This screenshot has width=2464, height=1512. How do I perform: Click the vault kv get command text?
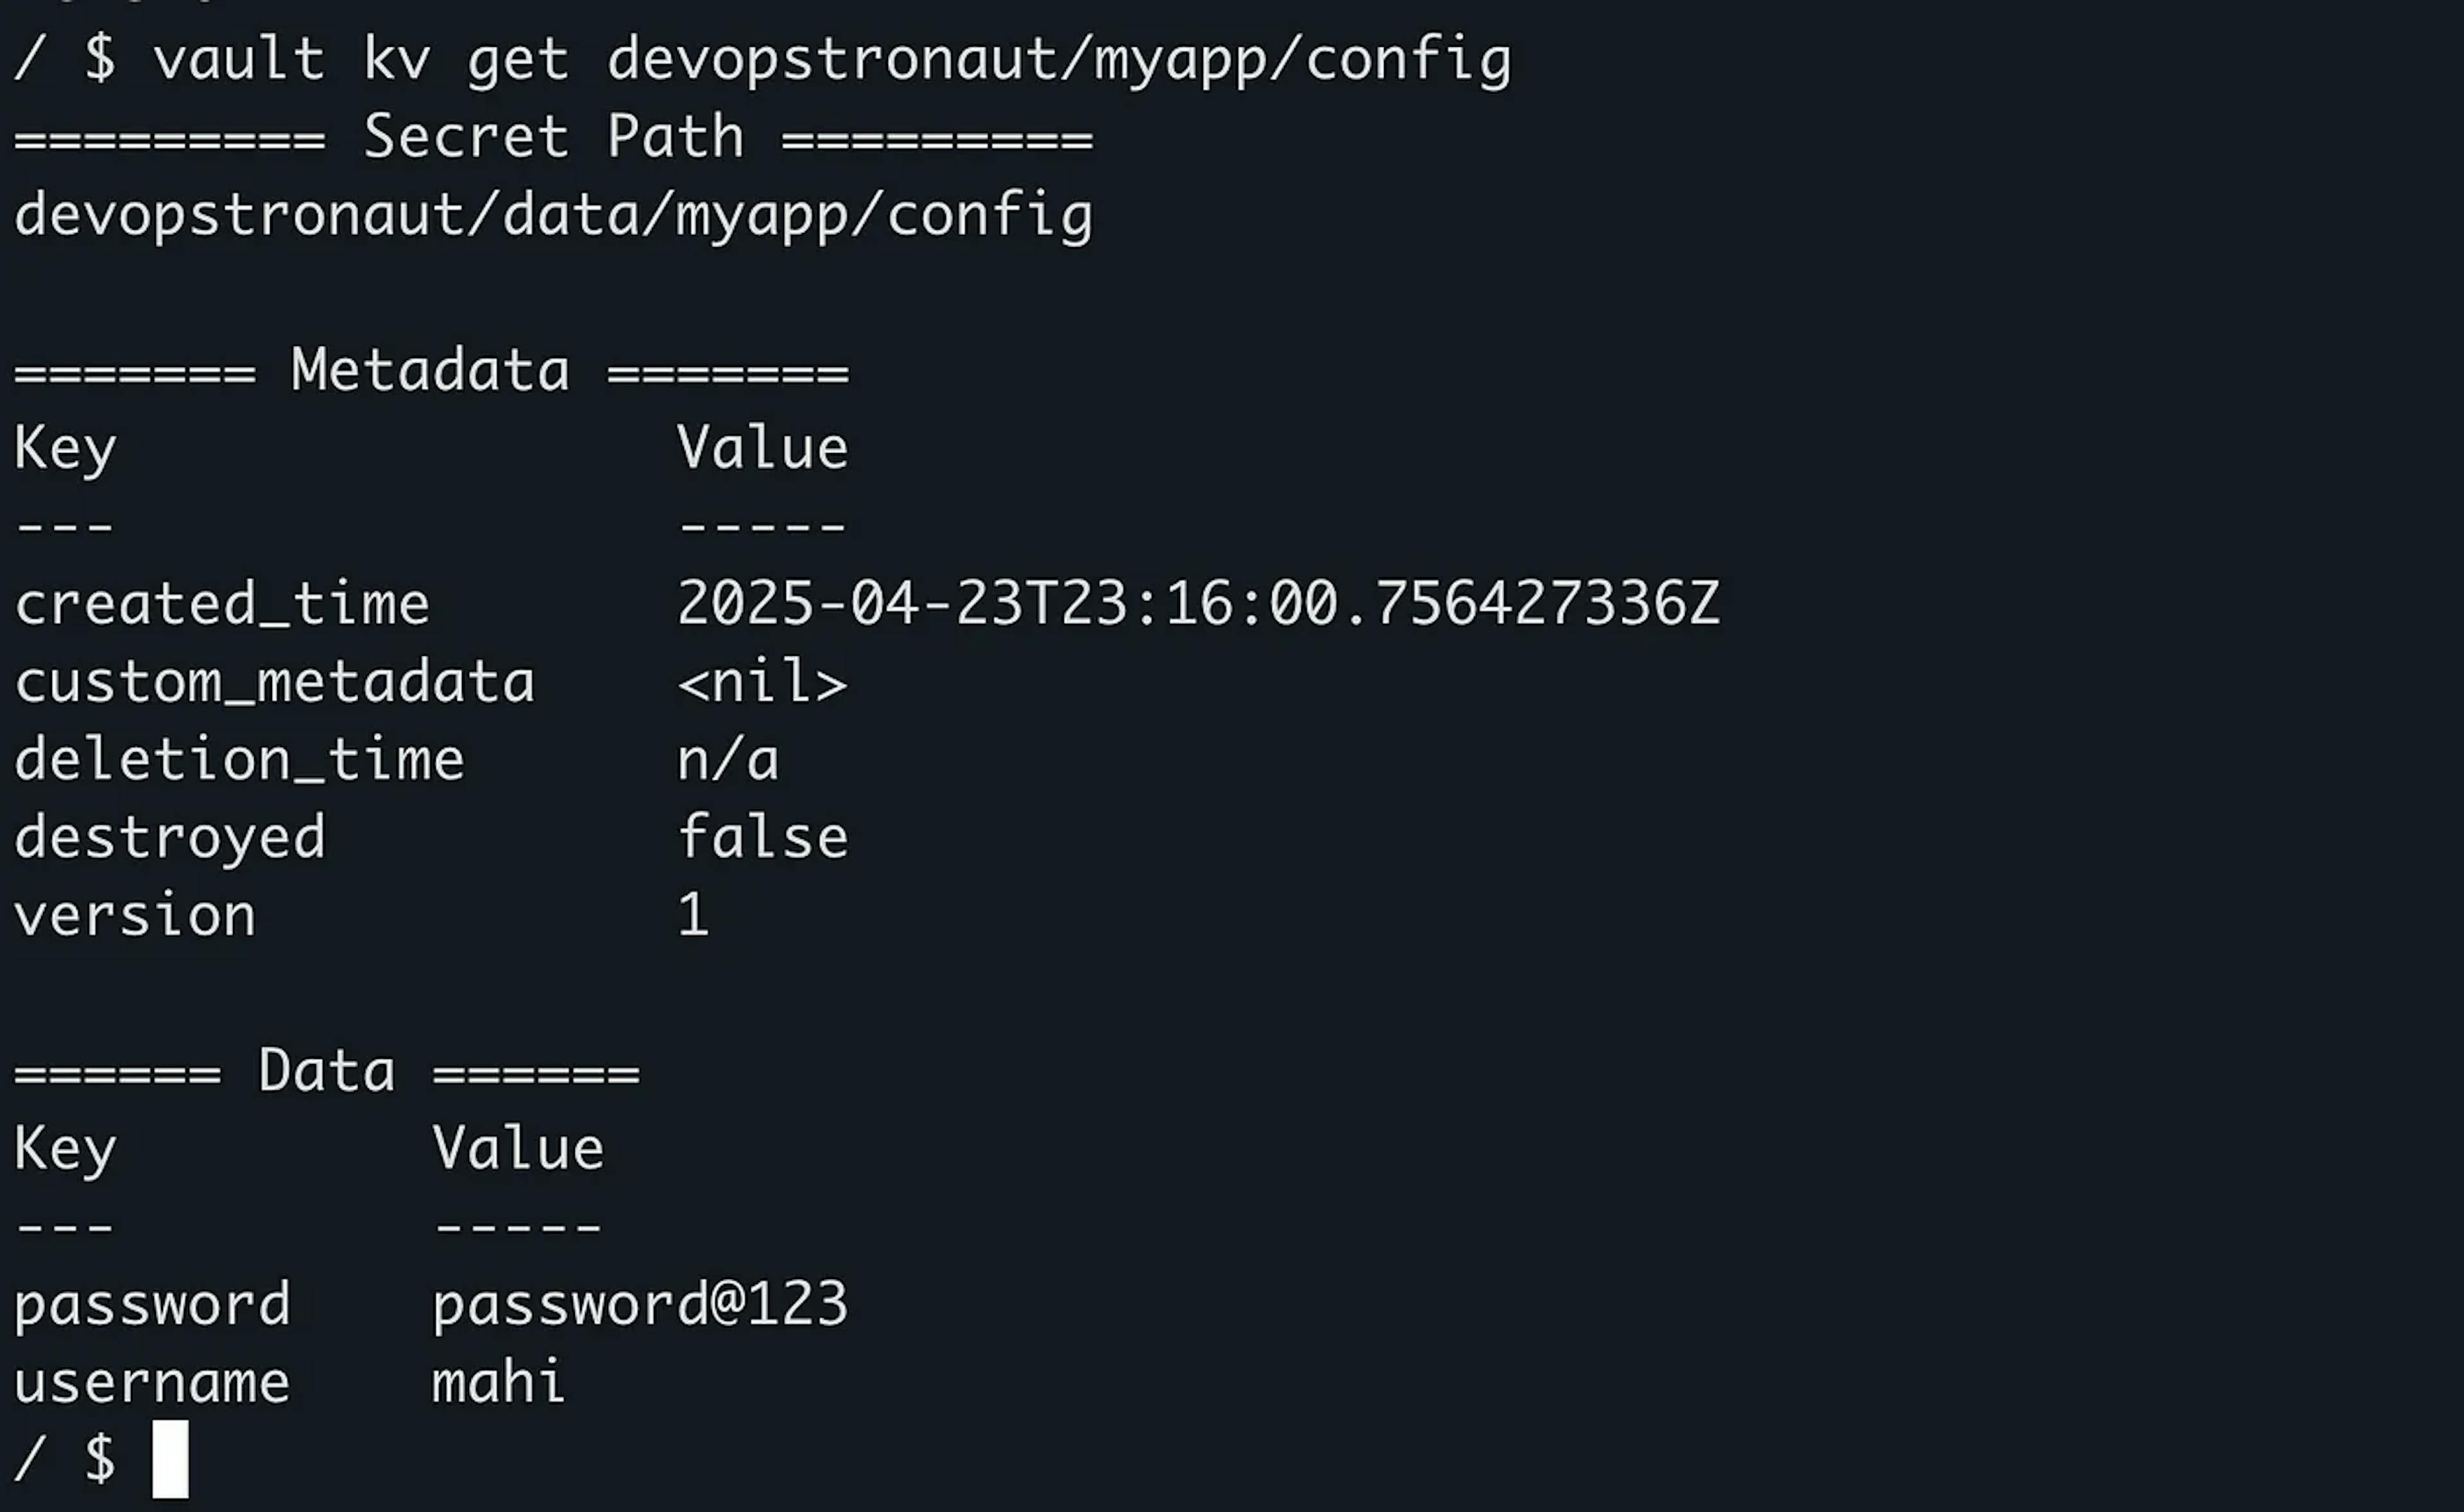coord(832,60)
